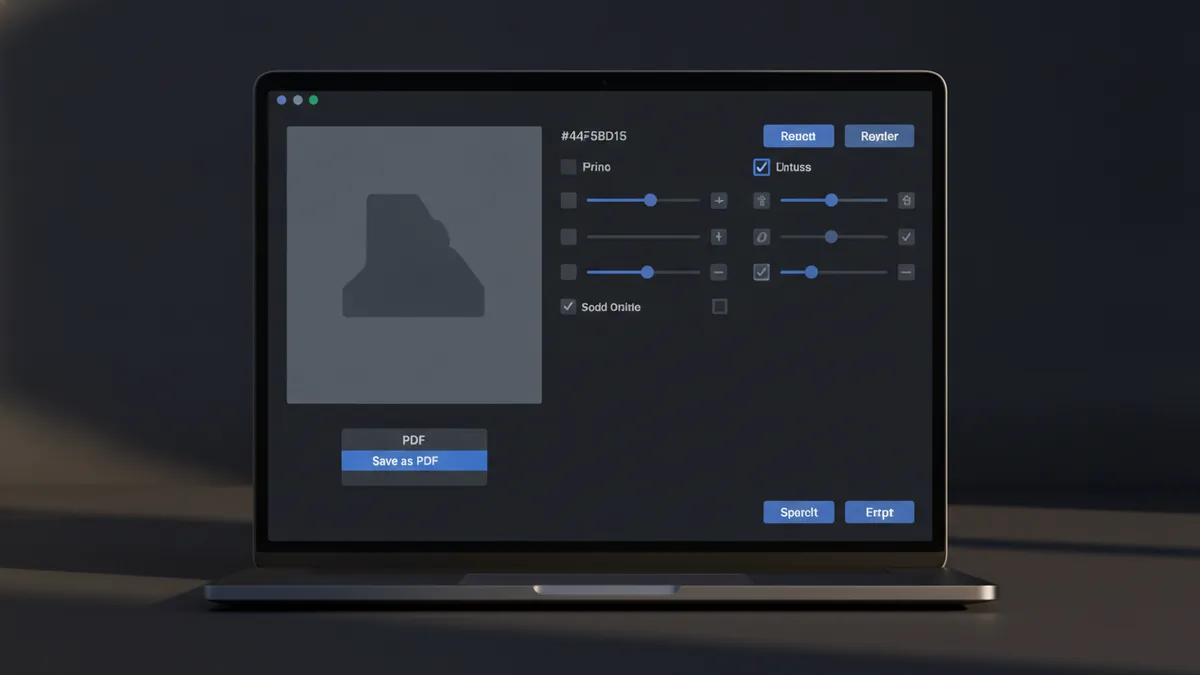The width and height of the screenshot is (1200, 675).
Task: Click the plus button ending the greyed left-column slider
Action: click(718, 237)
